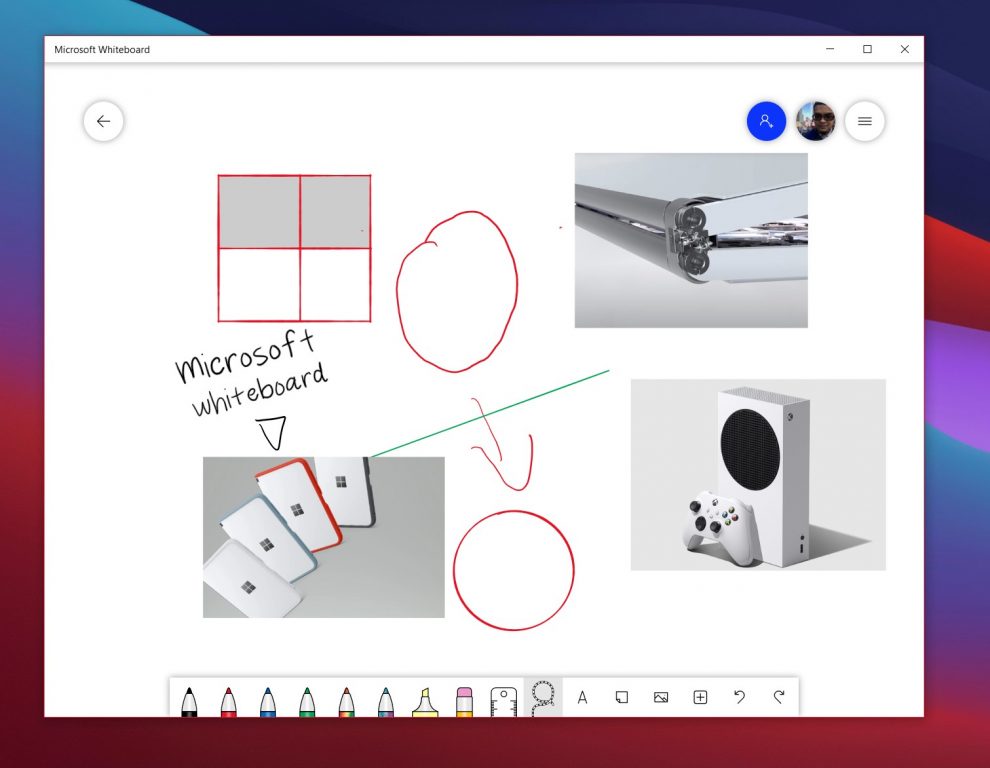Screen dimensions: 990x768
Task: Redo the last action
Action: tap(779, 697)
